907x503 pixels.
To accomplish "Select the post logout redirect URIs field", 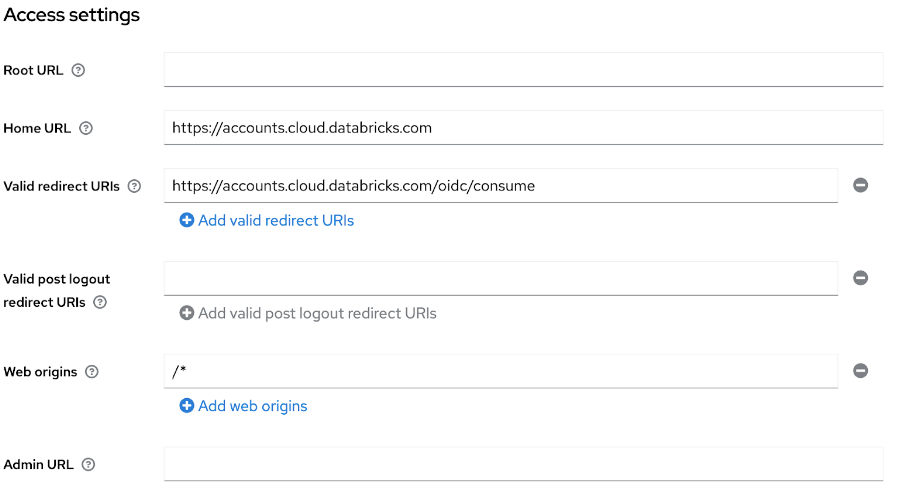I will [x=500, y=278].
